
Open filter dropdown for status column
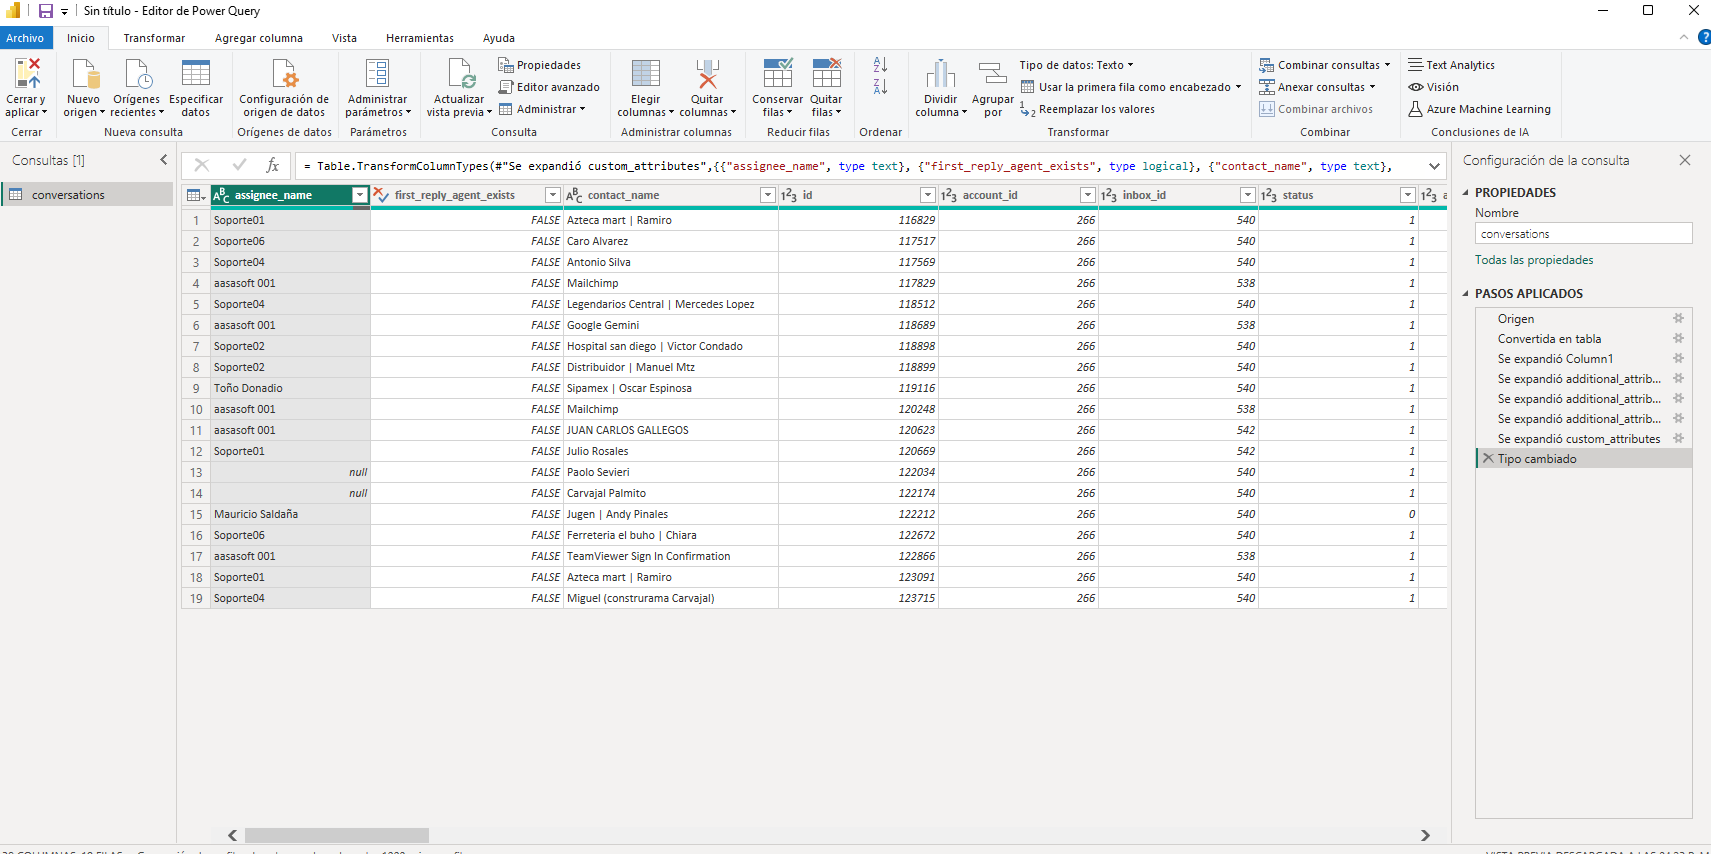pyautogui.click(x=1408, y=195)
